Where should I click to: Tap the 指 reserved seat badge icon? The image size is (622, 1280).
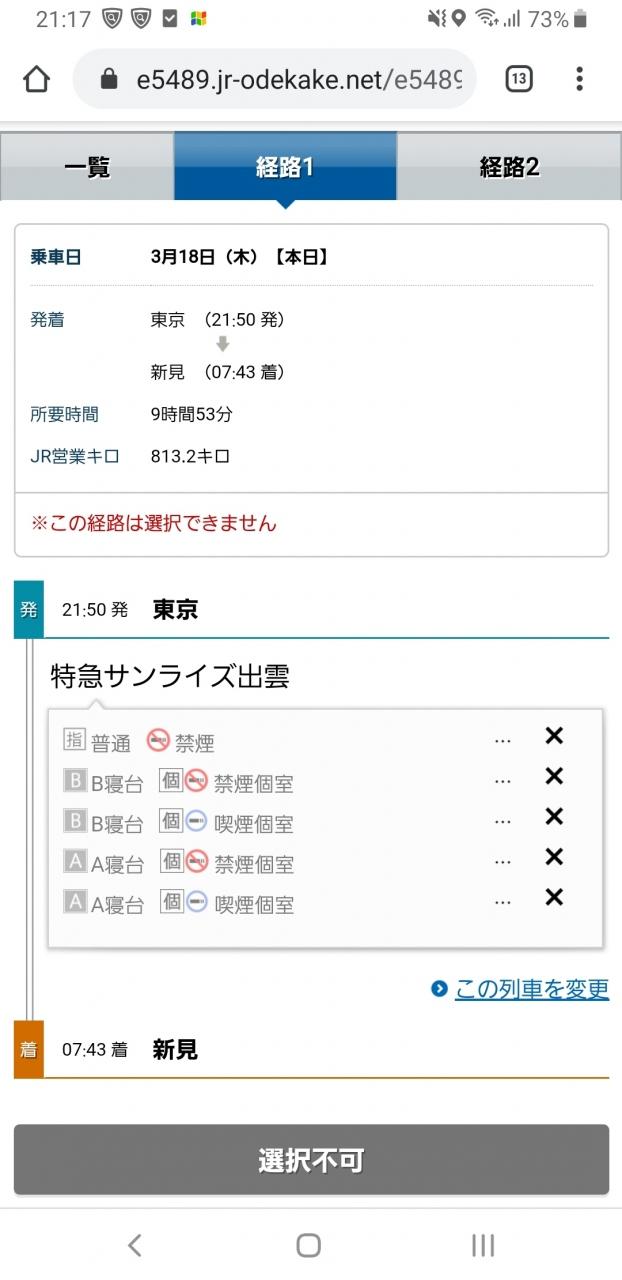point(75,740)
